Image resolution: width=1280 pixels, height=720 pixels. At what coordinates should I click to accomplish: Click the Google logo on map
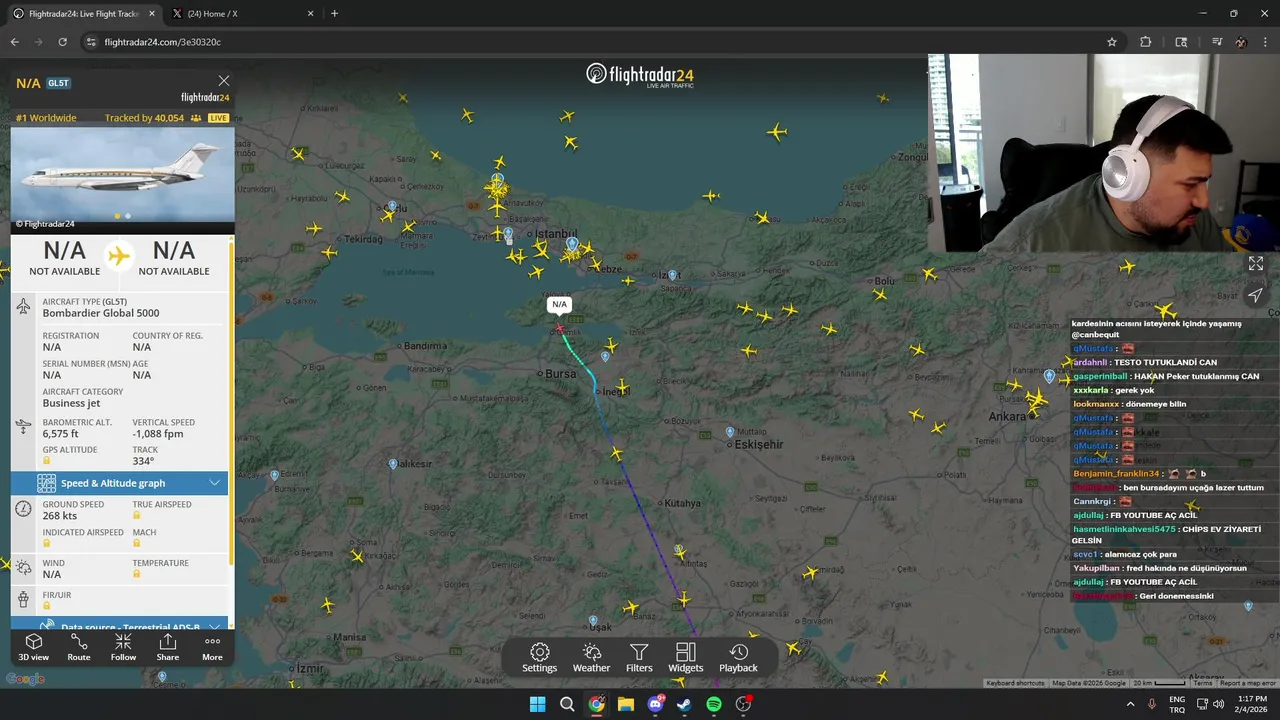(x=25, y=679)
